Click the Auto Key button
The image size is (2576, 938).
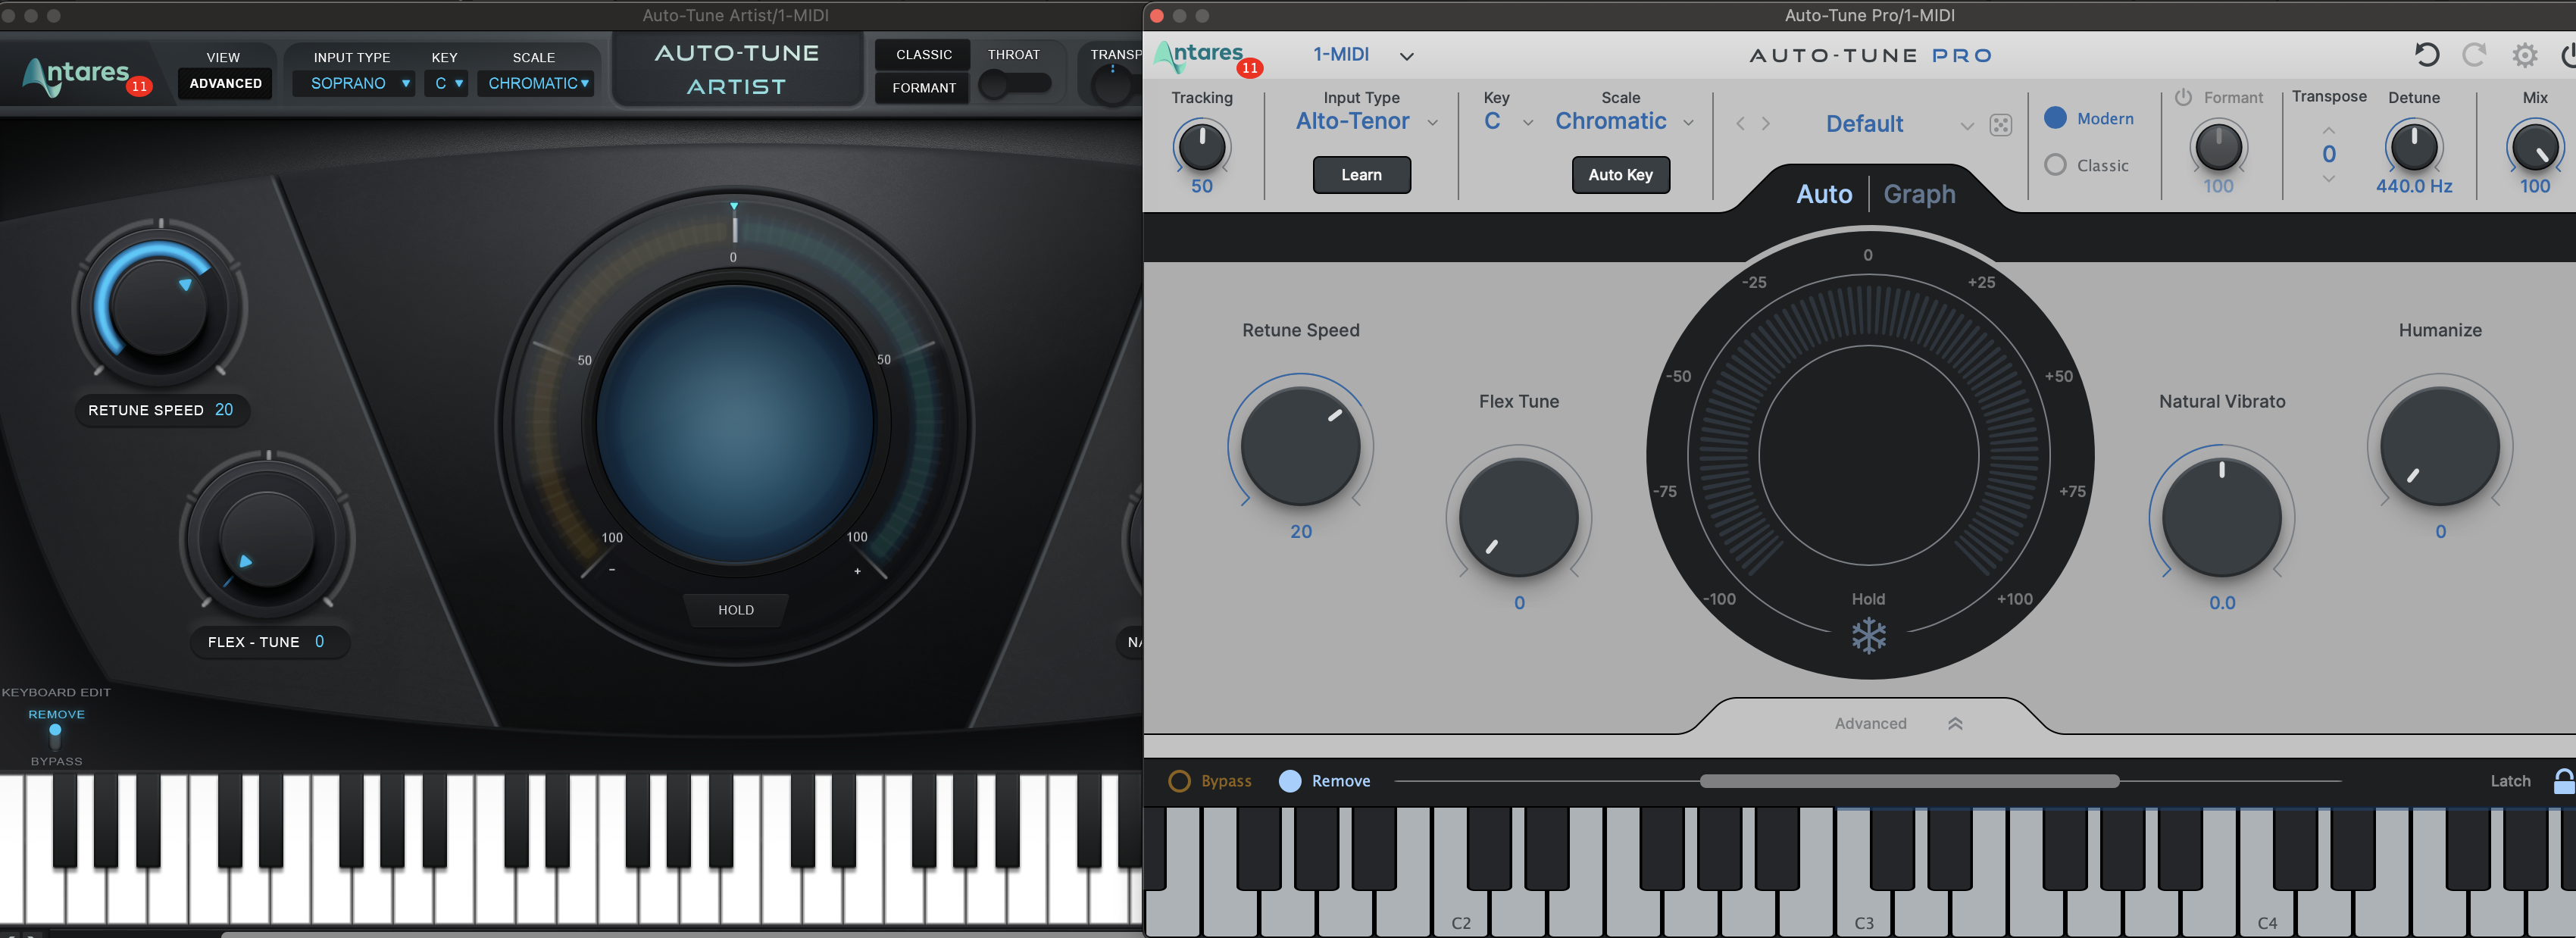pos(1620,175)
